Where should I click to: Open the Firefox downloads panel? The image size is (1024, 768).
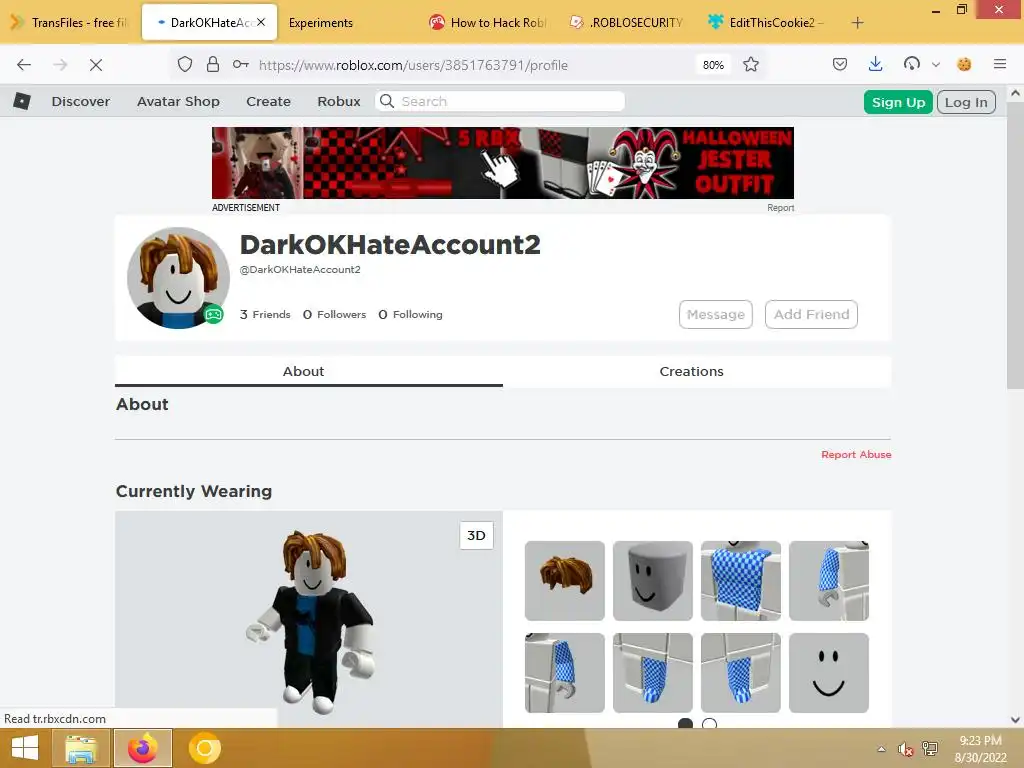[x=875, y=64]
